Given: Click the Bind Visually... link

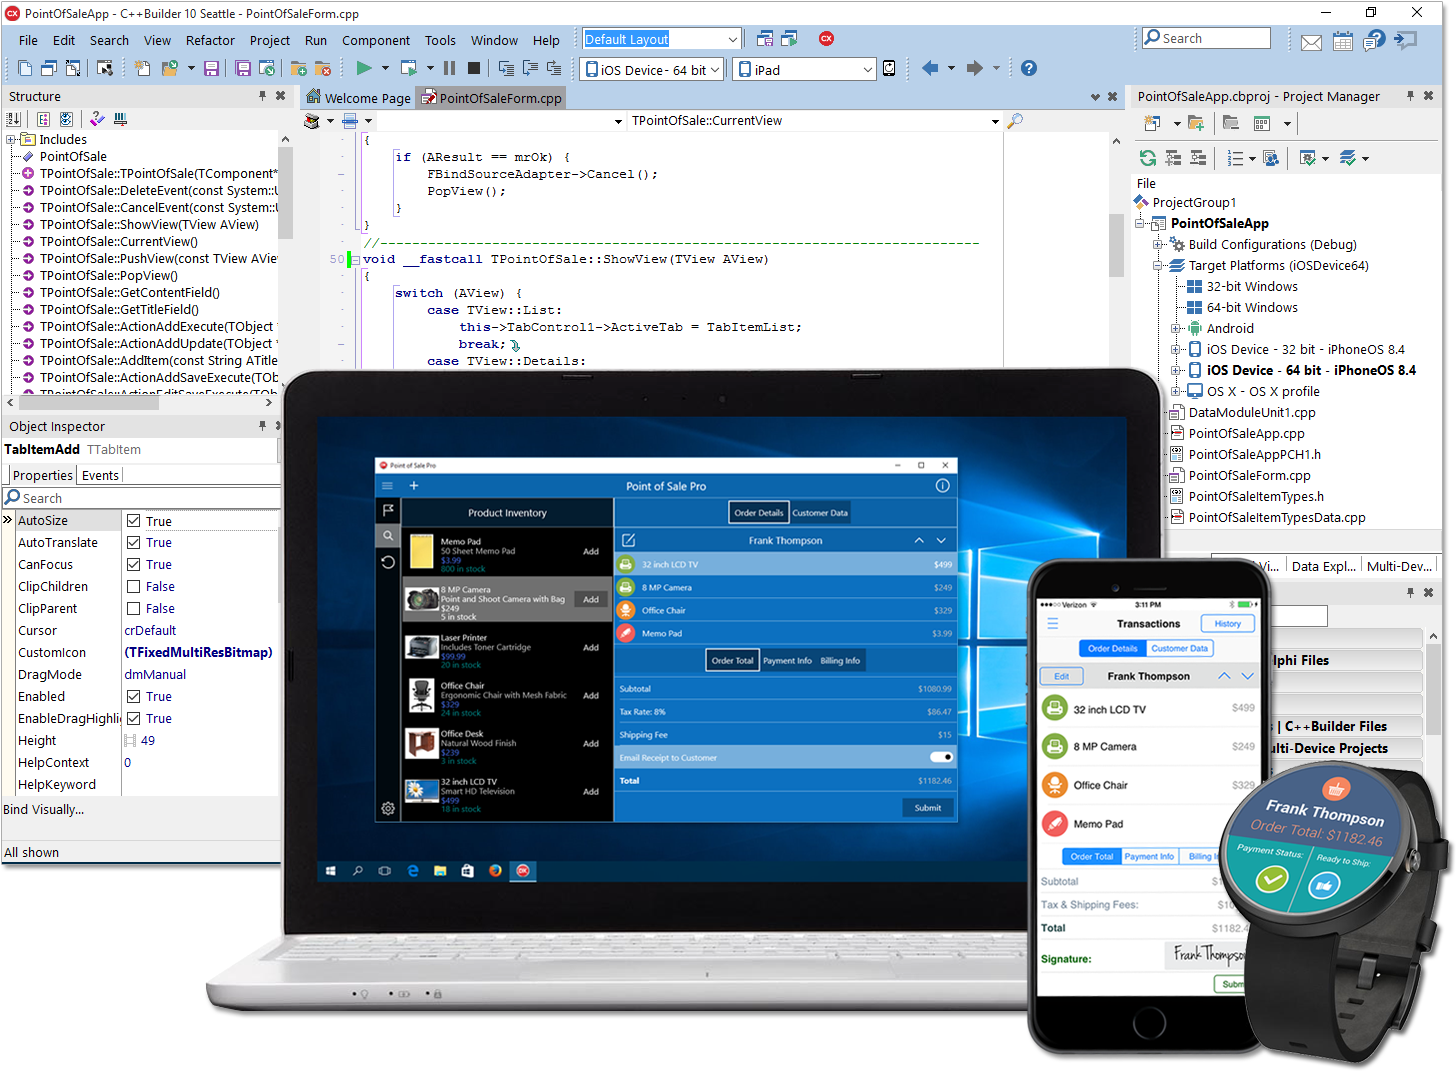Looking at the screenshot, I should [x=43, y=809].
